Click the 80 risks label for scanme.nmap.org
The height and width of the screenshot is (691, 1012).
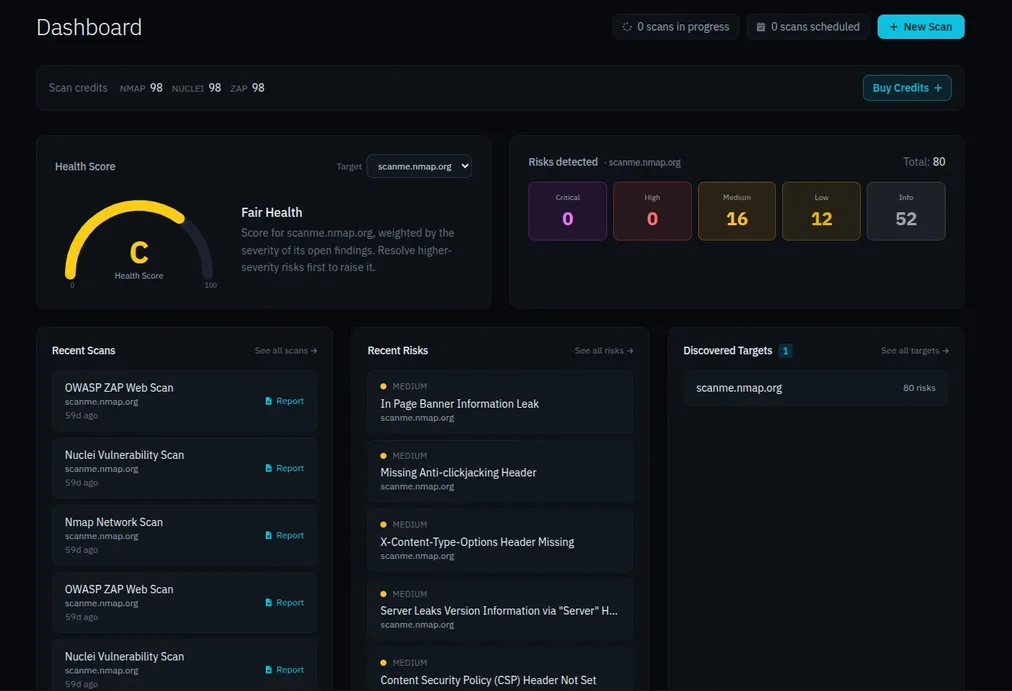(919, 388)
